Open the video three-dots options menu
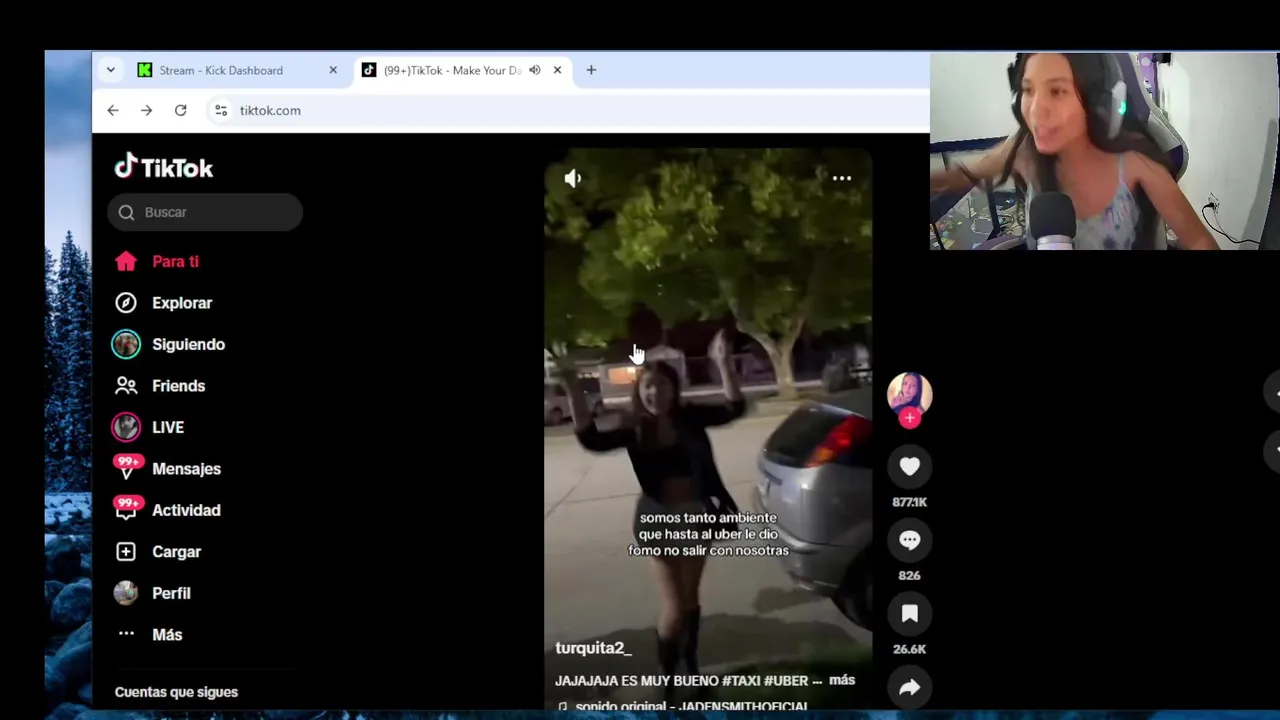The width and height of the screenshot is (1280, 720). pyautogui.click(x=842, y=179)
